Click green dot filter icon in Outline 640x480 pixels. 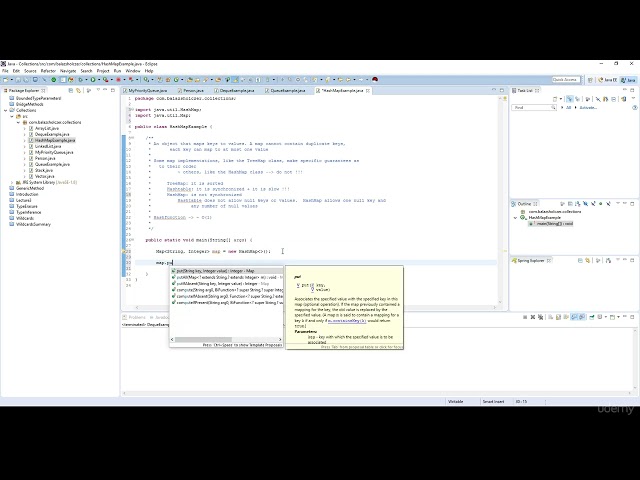[x=600, y=204]
